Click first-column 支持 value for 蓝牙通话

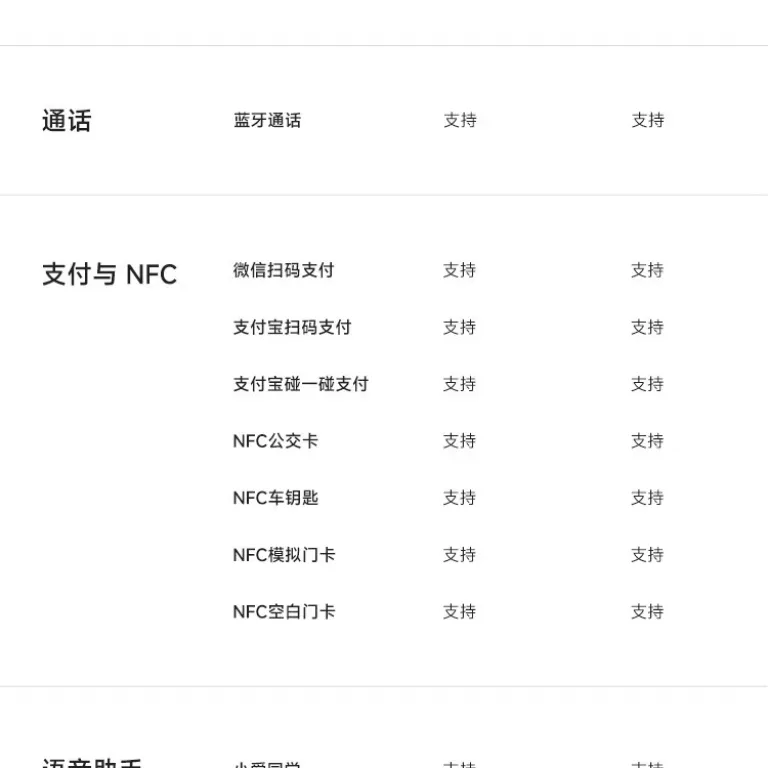460,120
